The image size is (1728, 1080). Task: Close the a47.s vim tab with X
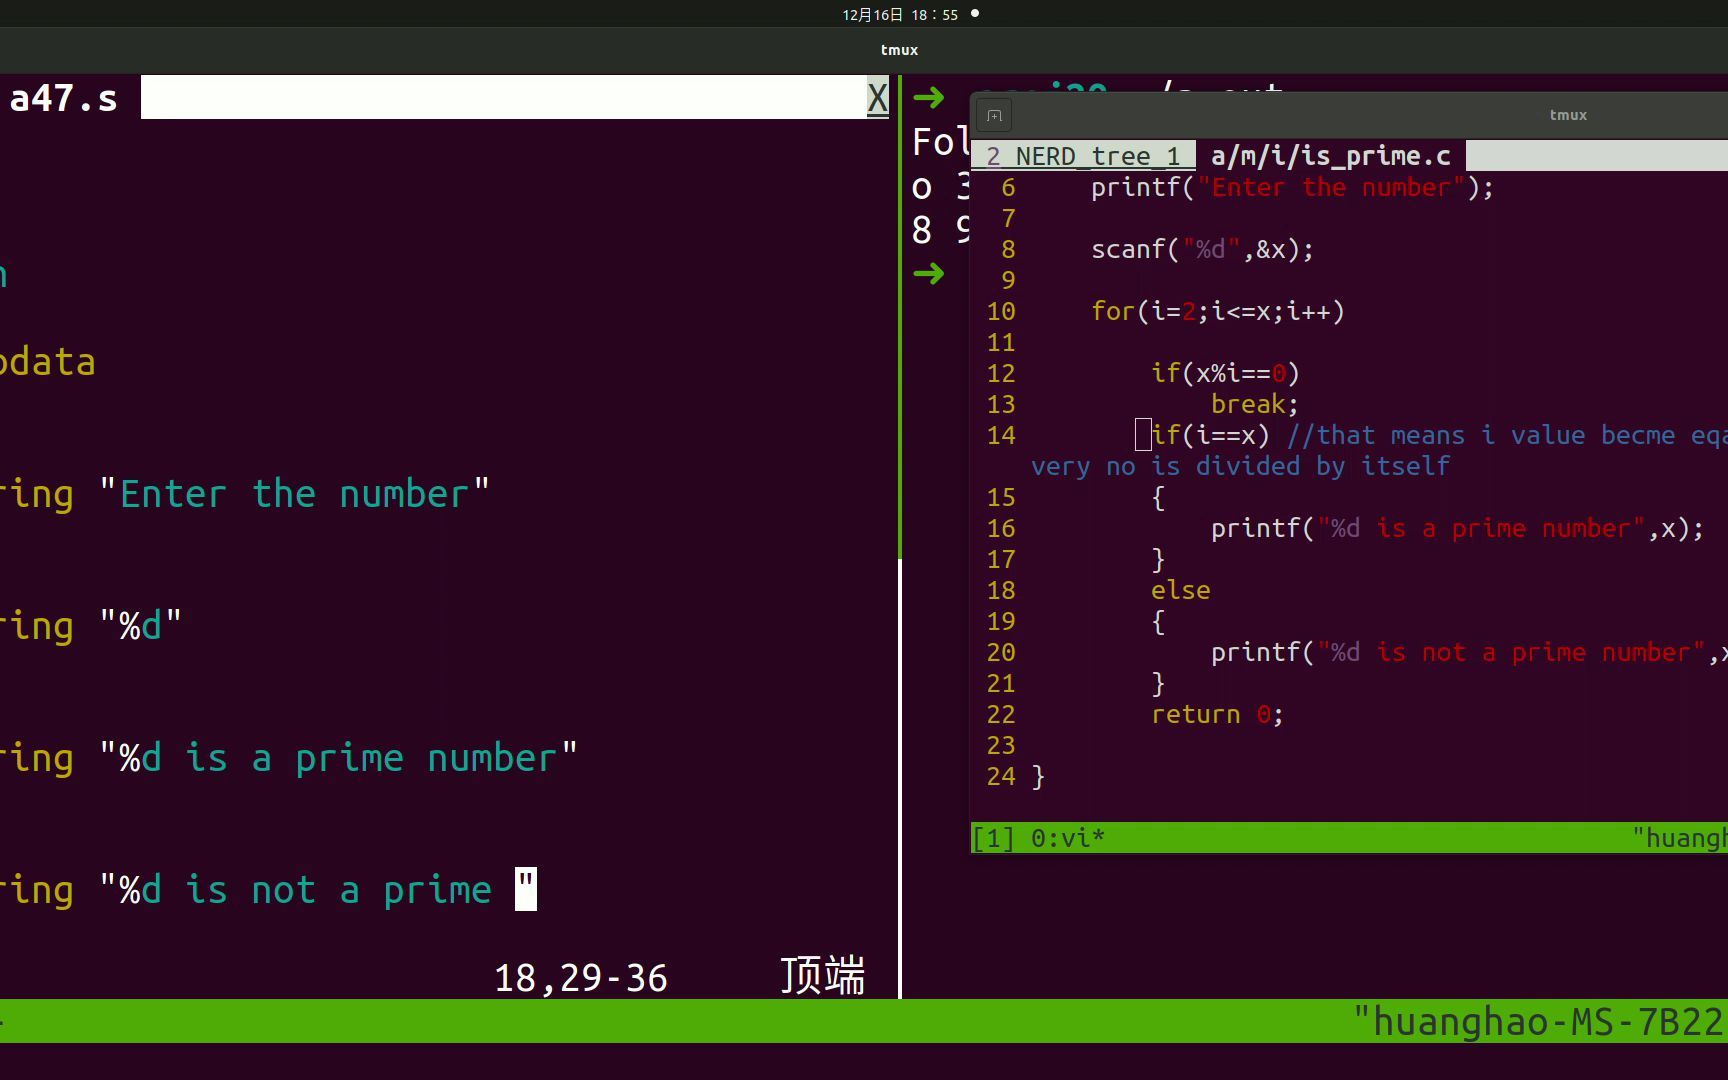point(877,98)
